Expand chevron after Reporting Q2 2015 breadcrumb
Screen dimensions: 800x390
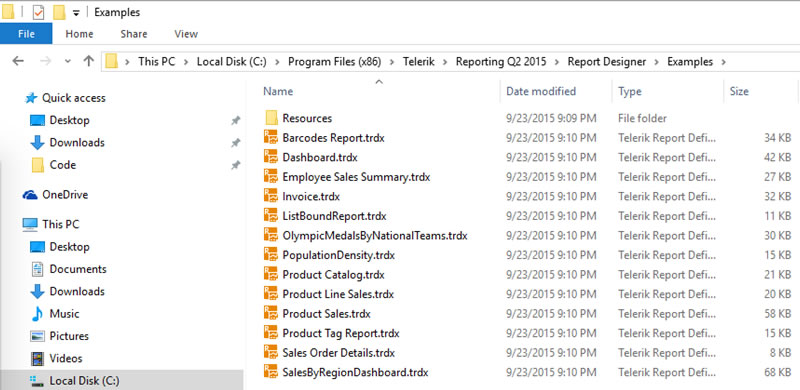pos(557,62)
